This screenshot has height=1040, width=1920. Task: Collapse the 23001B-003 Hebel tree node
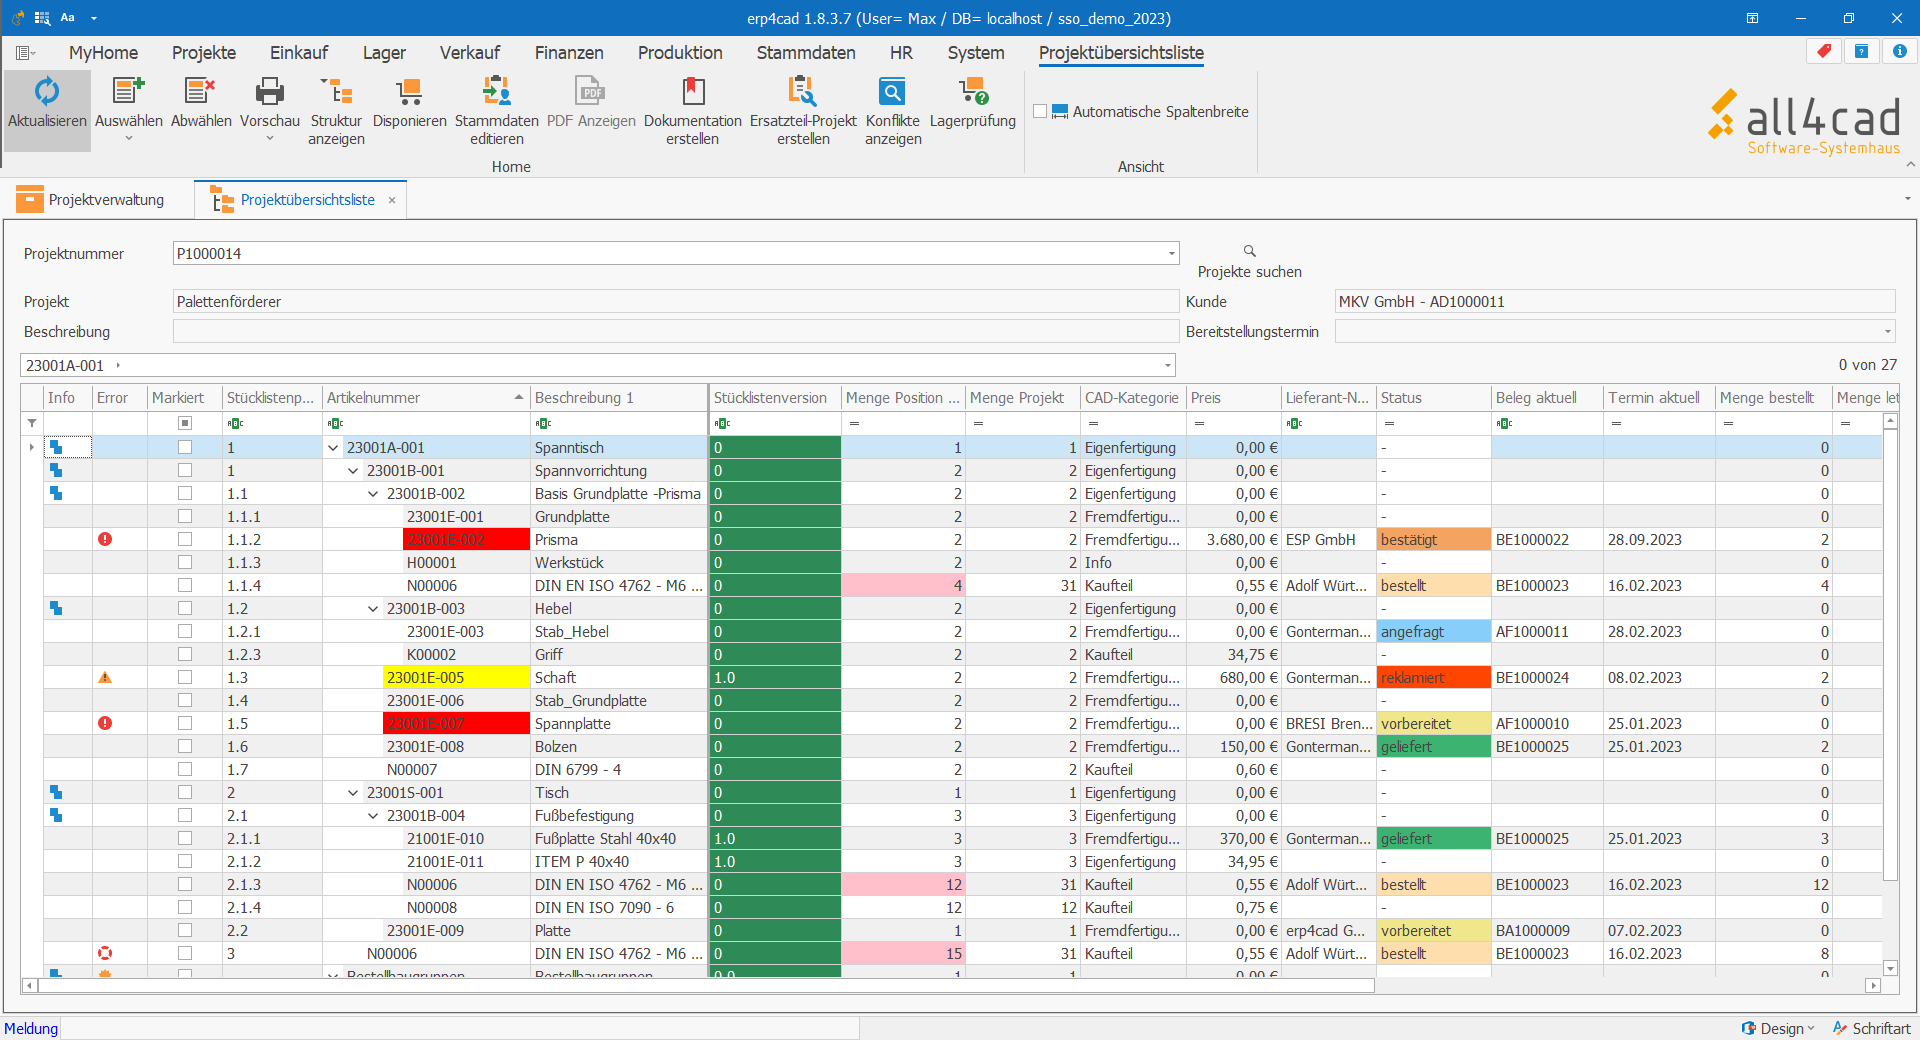373,609
